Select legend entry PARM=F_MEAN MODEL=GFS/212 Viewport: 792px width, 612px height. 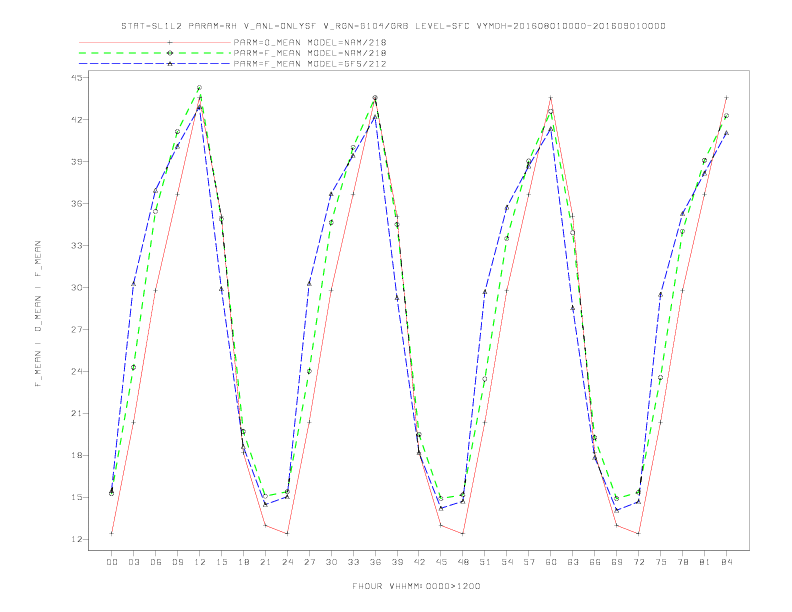click(x=310, y=64)
